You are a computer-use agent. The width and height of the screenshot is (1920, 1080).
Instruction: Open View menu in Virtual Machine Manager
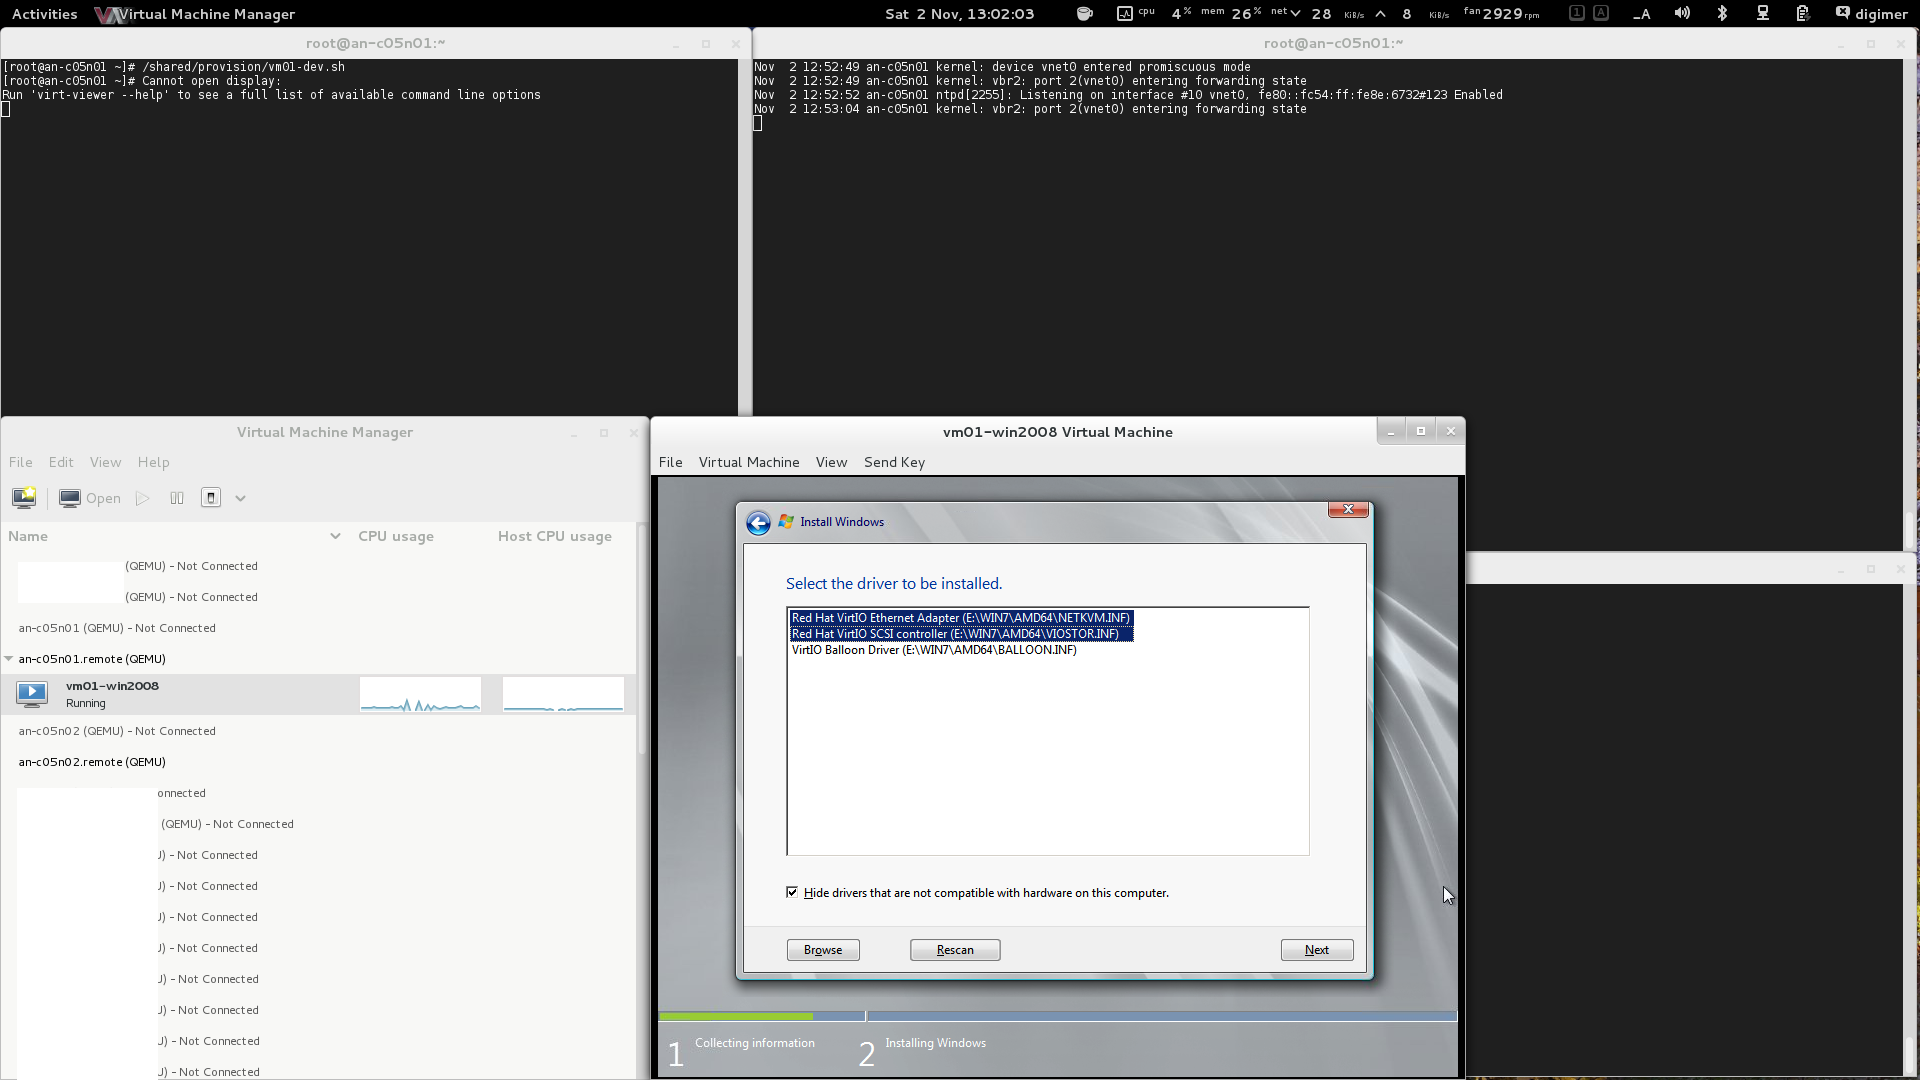pyautogui.click(x=105, y=462)
